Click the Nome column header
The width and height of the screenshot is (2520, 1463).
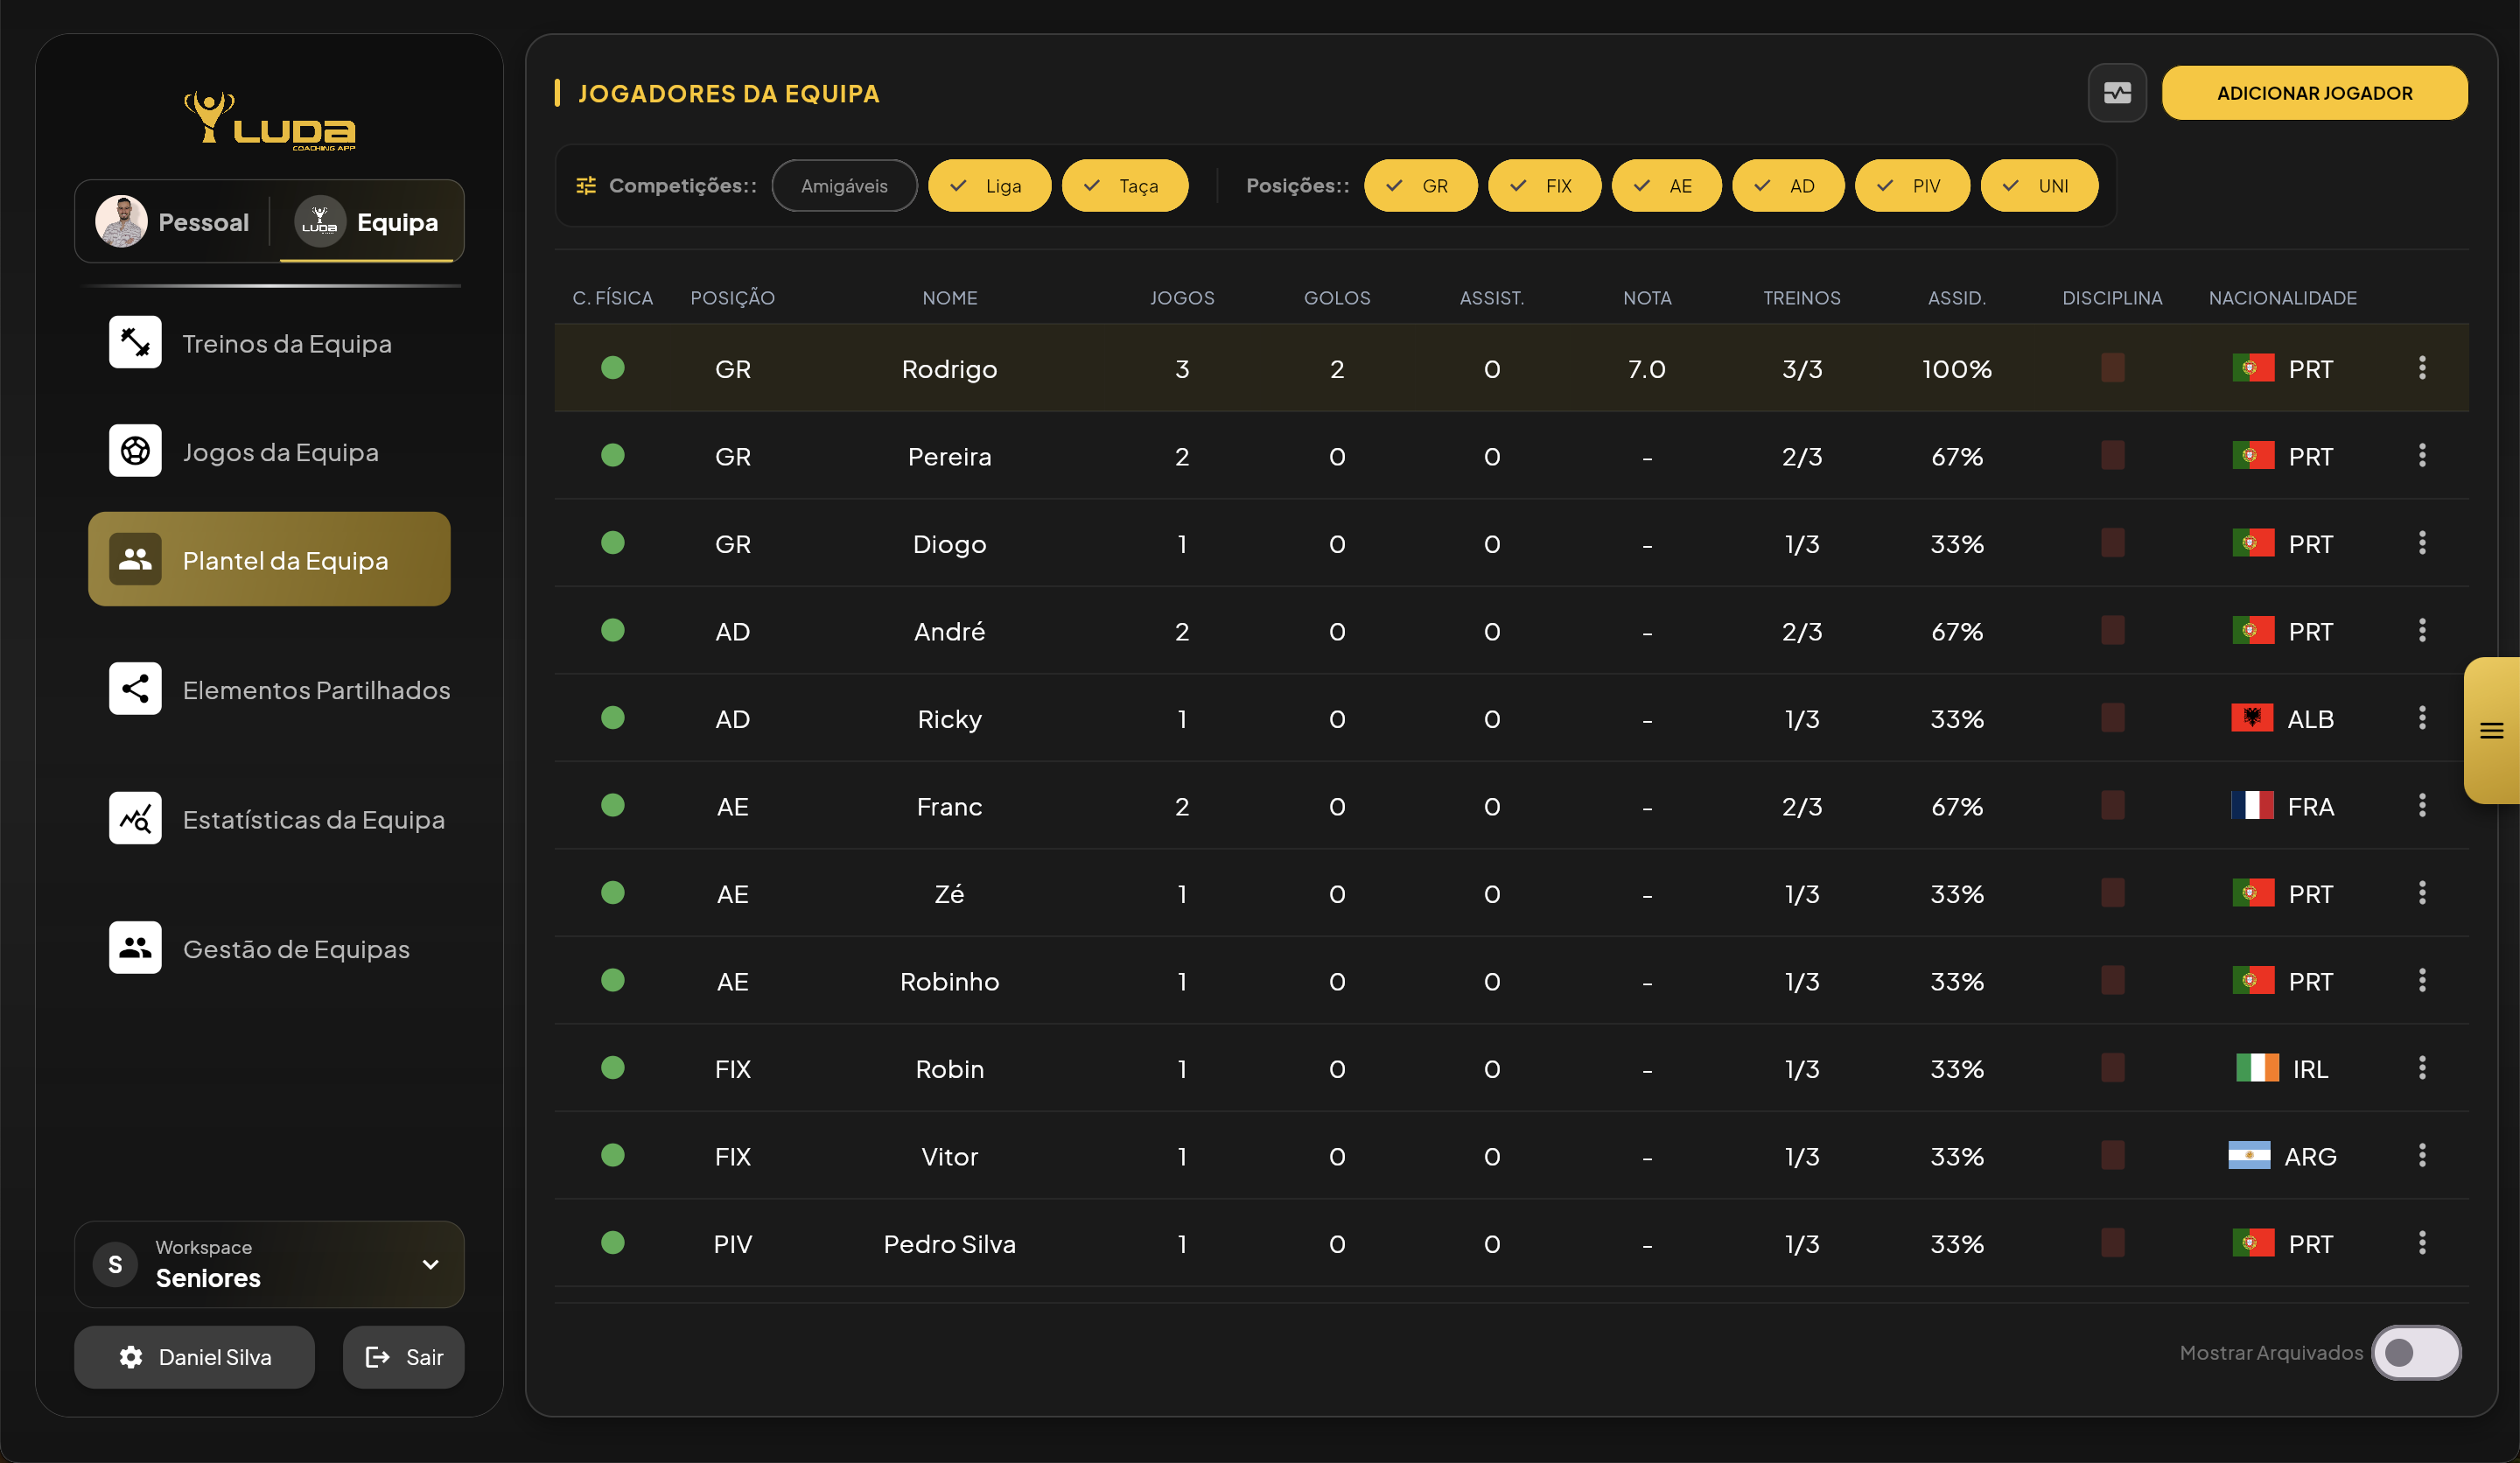[949, 298]
